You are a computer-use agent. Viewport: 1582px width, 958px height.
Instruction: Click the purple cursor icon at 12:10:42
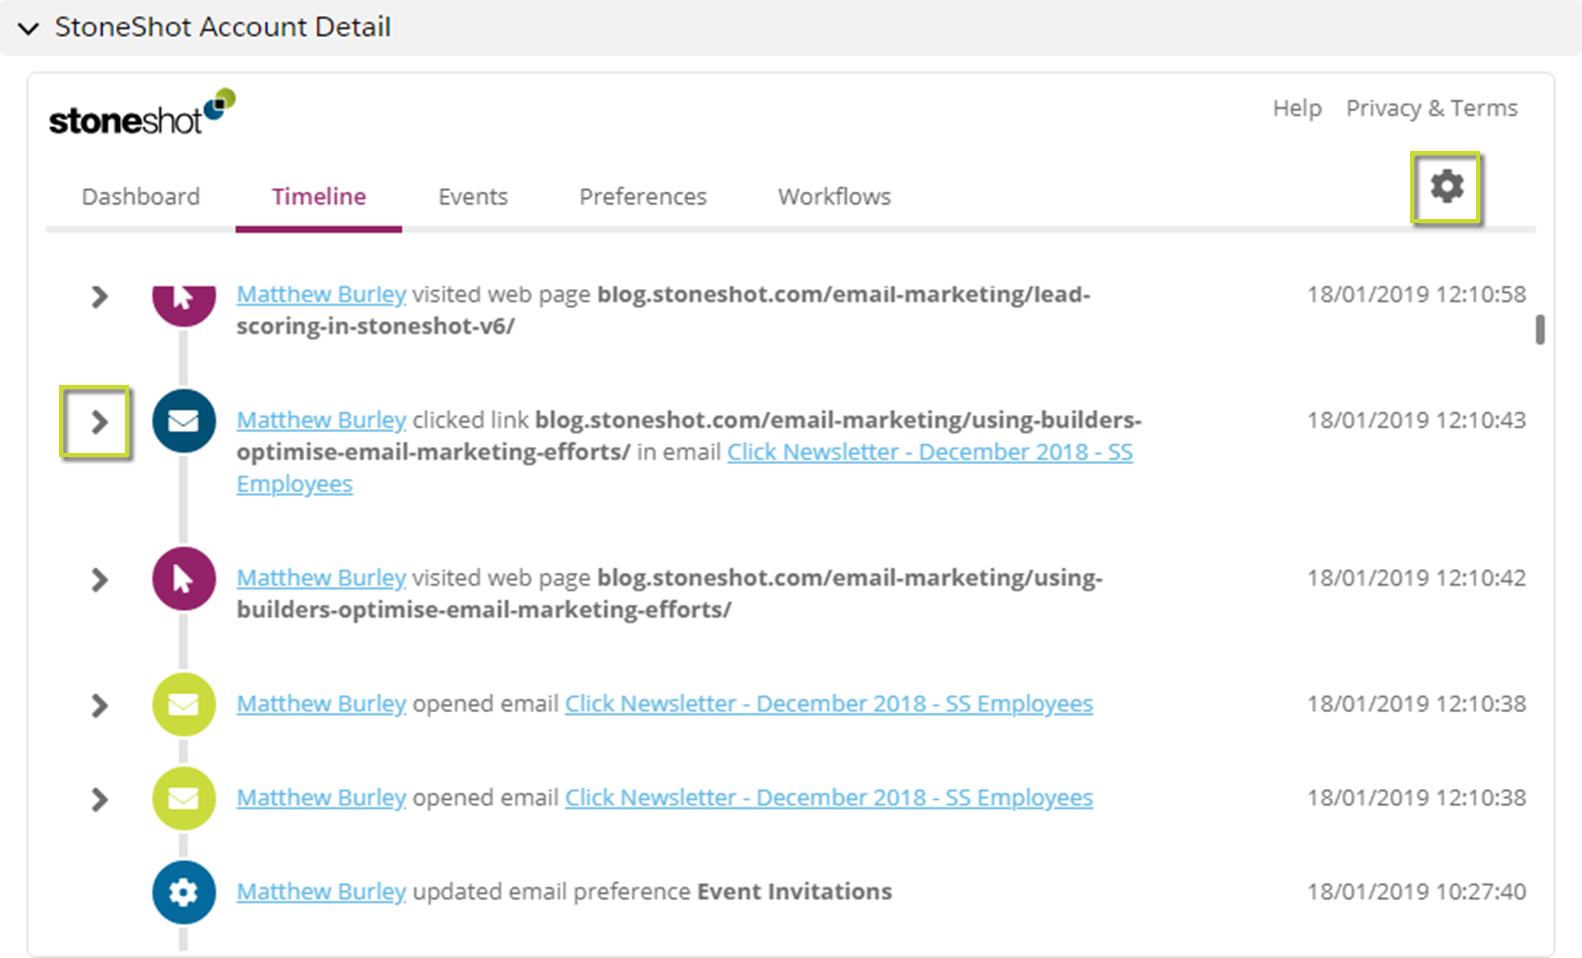[x=184, y=579]
